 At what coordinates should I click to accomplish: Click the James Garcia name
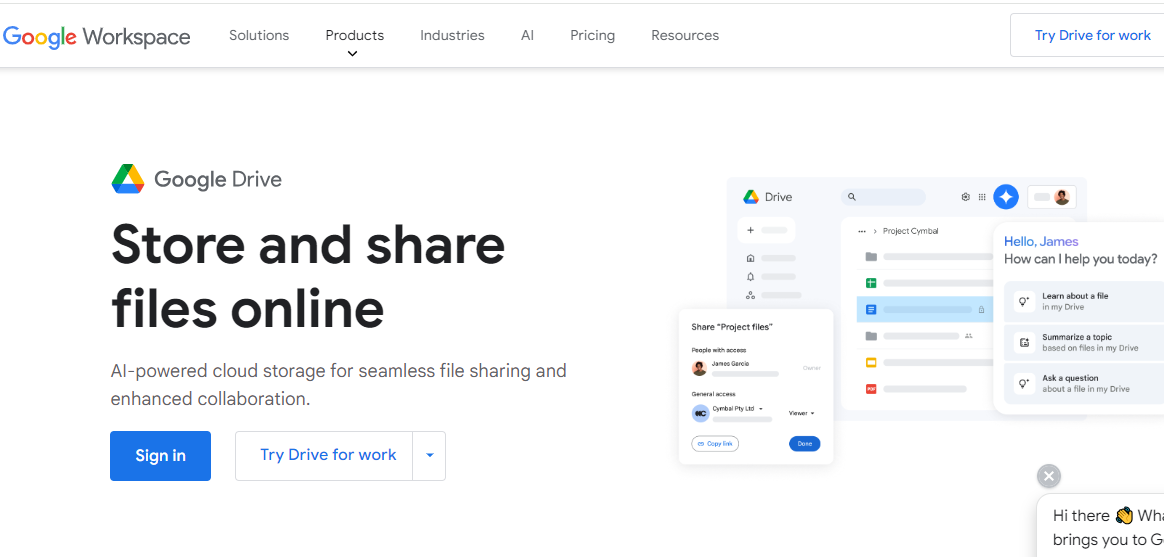(730, 364)
